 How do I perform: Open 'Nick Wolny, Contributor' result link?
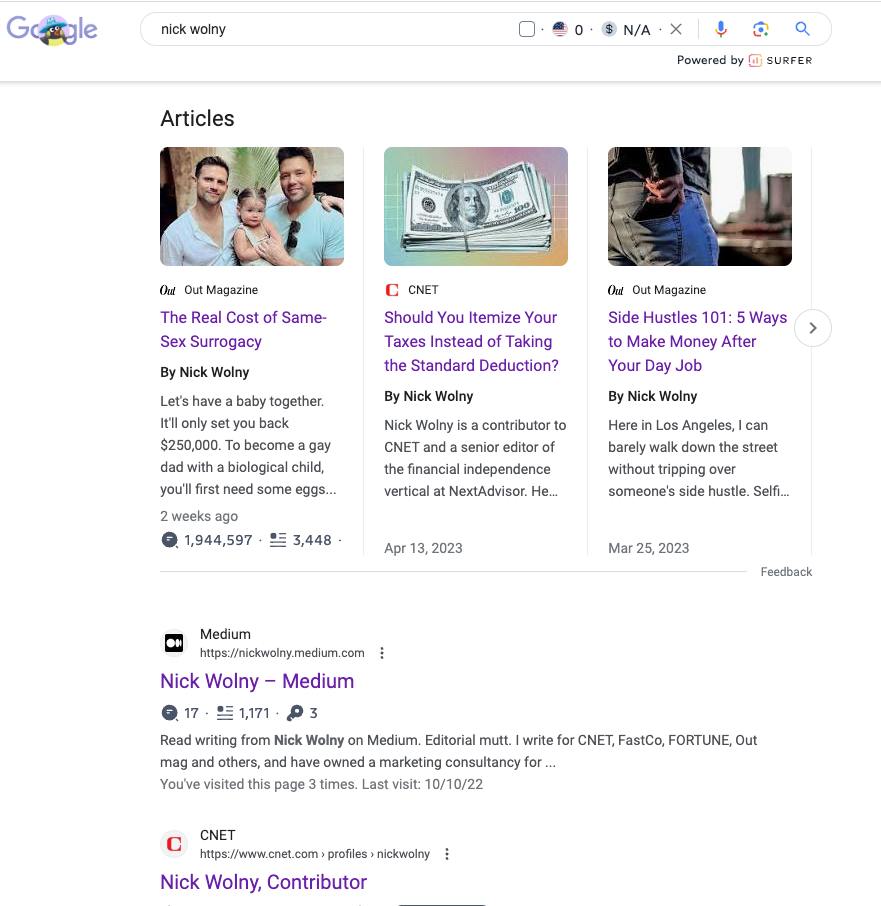[x=263, y=882]
